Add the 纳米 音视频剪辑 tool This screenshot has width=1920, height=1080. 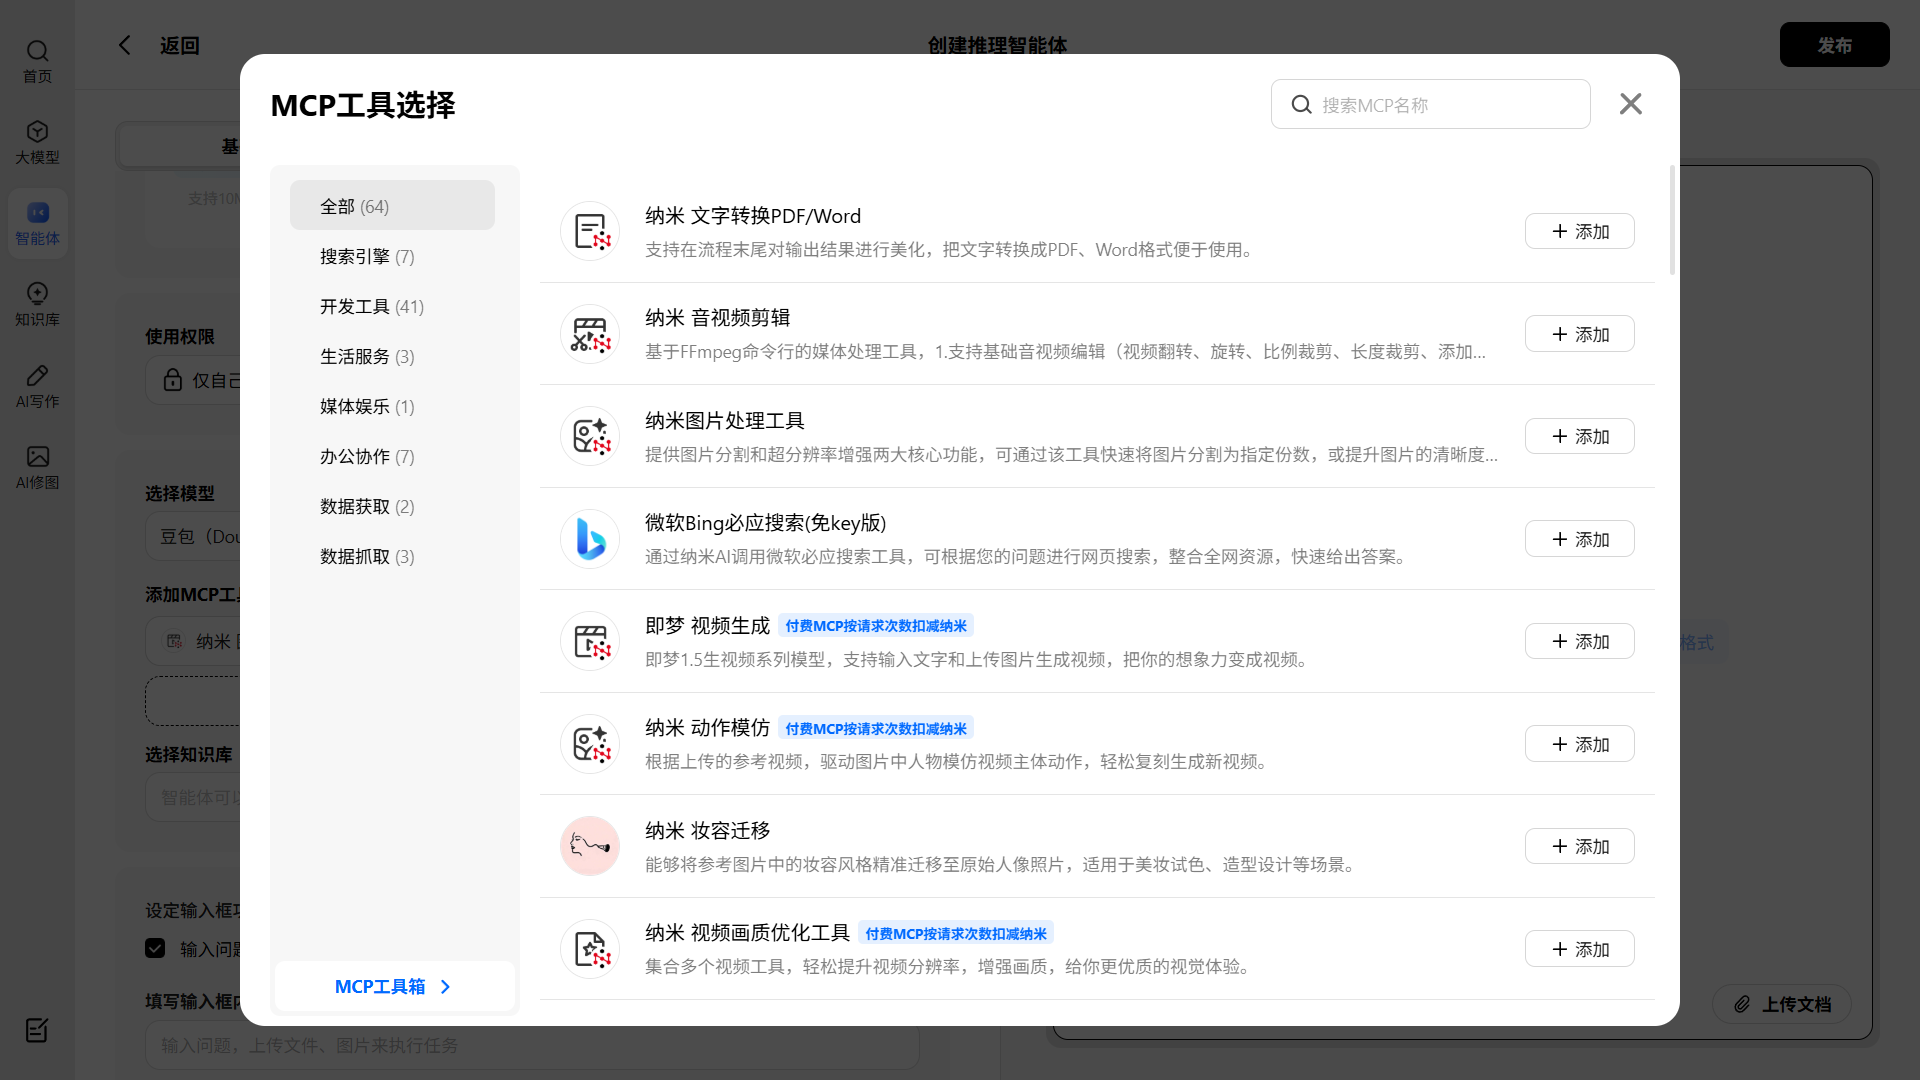(1579, 334)
